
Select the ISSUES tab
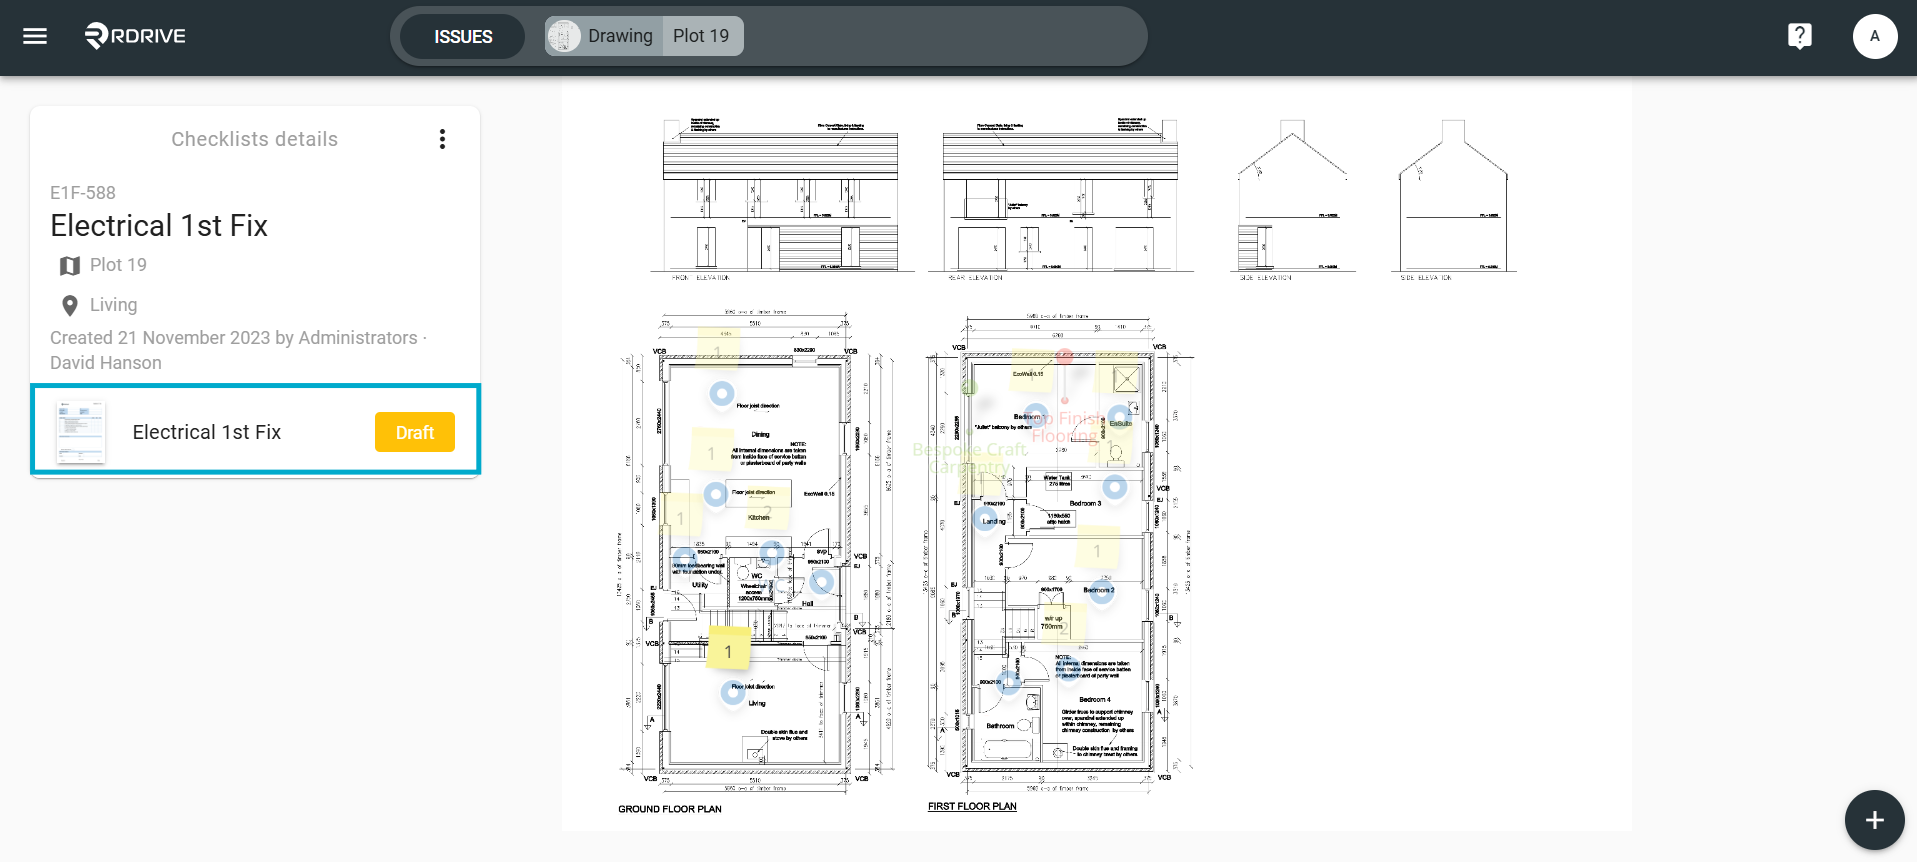463,36
